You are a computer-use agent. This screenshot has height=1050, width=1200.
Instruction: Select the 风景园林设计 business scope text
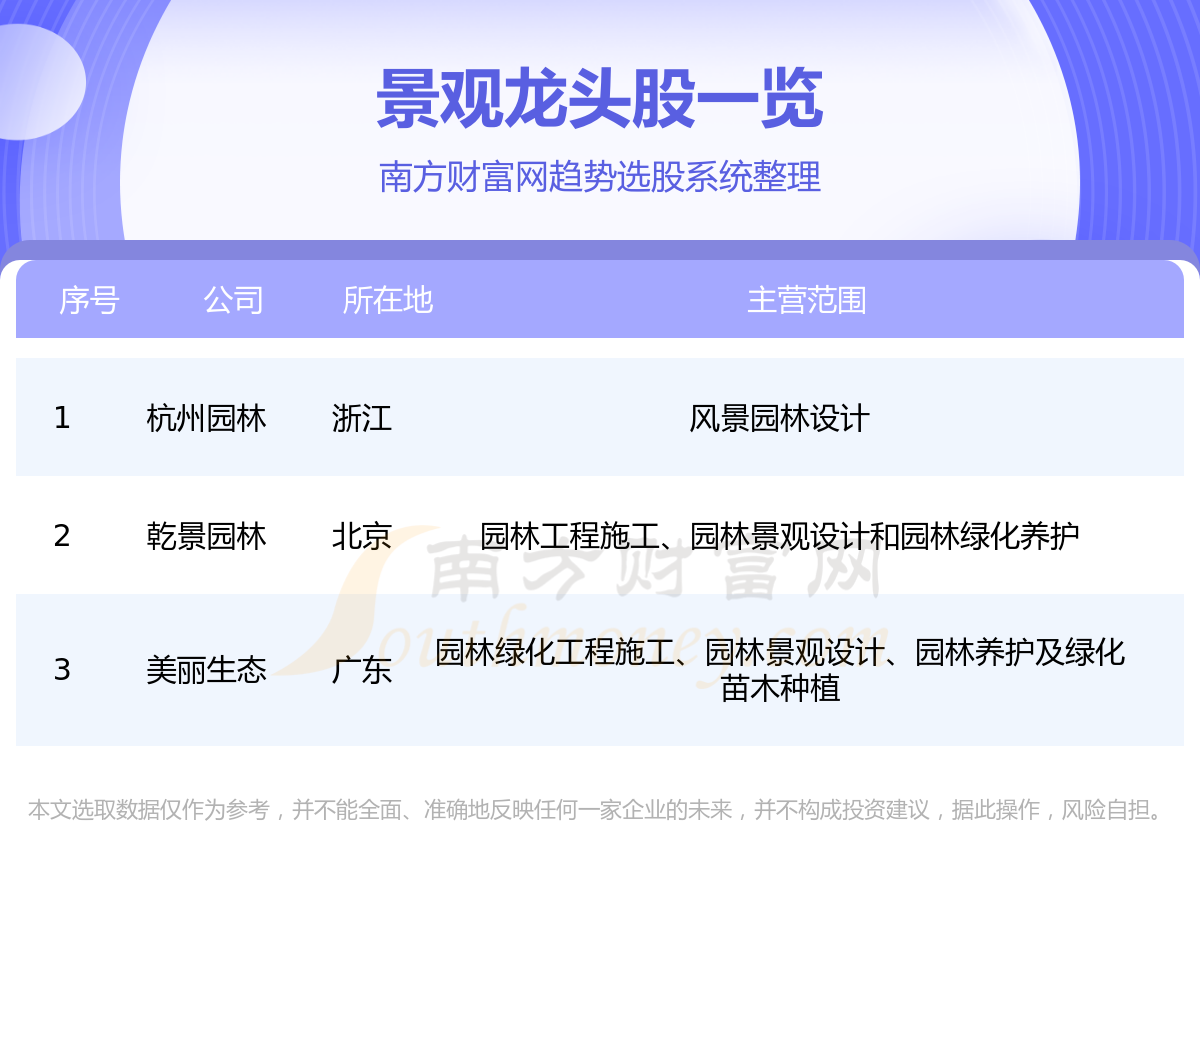[779, 418]
